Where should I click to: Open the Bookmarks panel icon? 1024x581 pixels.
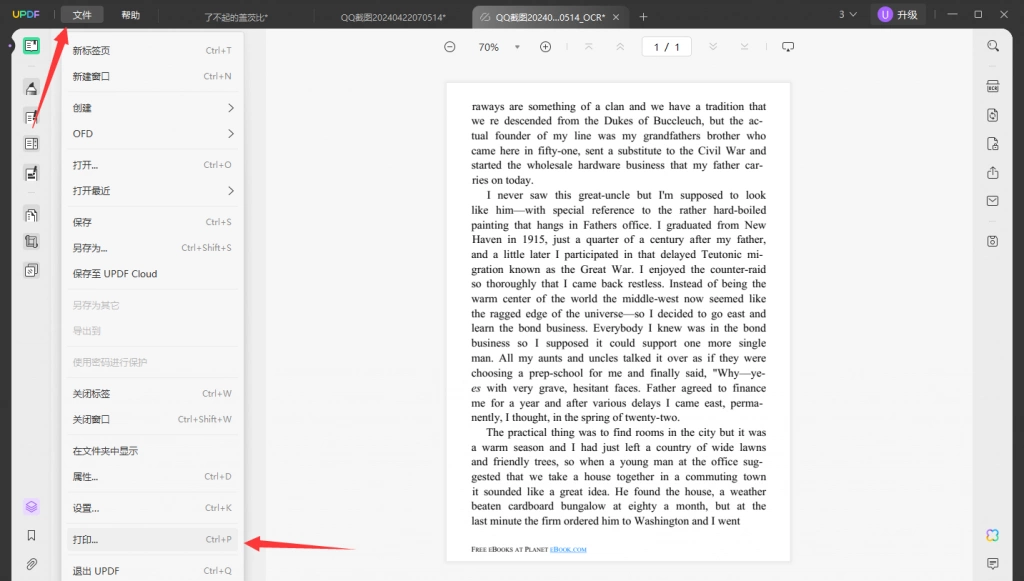click(31, 535)
